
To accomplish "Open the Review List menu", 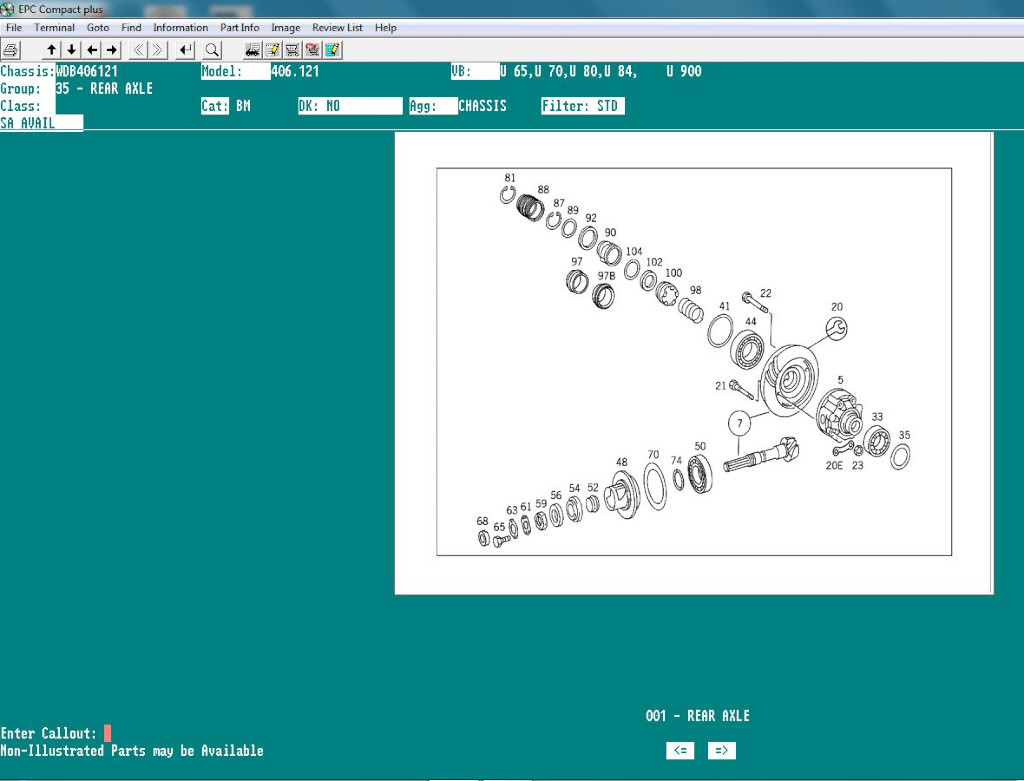I will point(337,27).
